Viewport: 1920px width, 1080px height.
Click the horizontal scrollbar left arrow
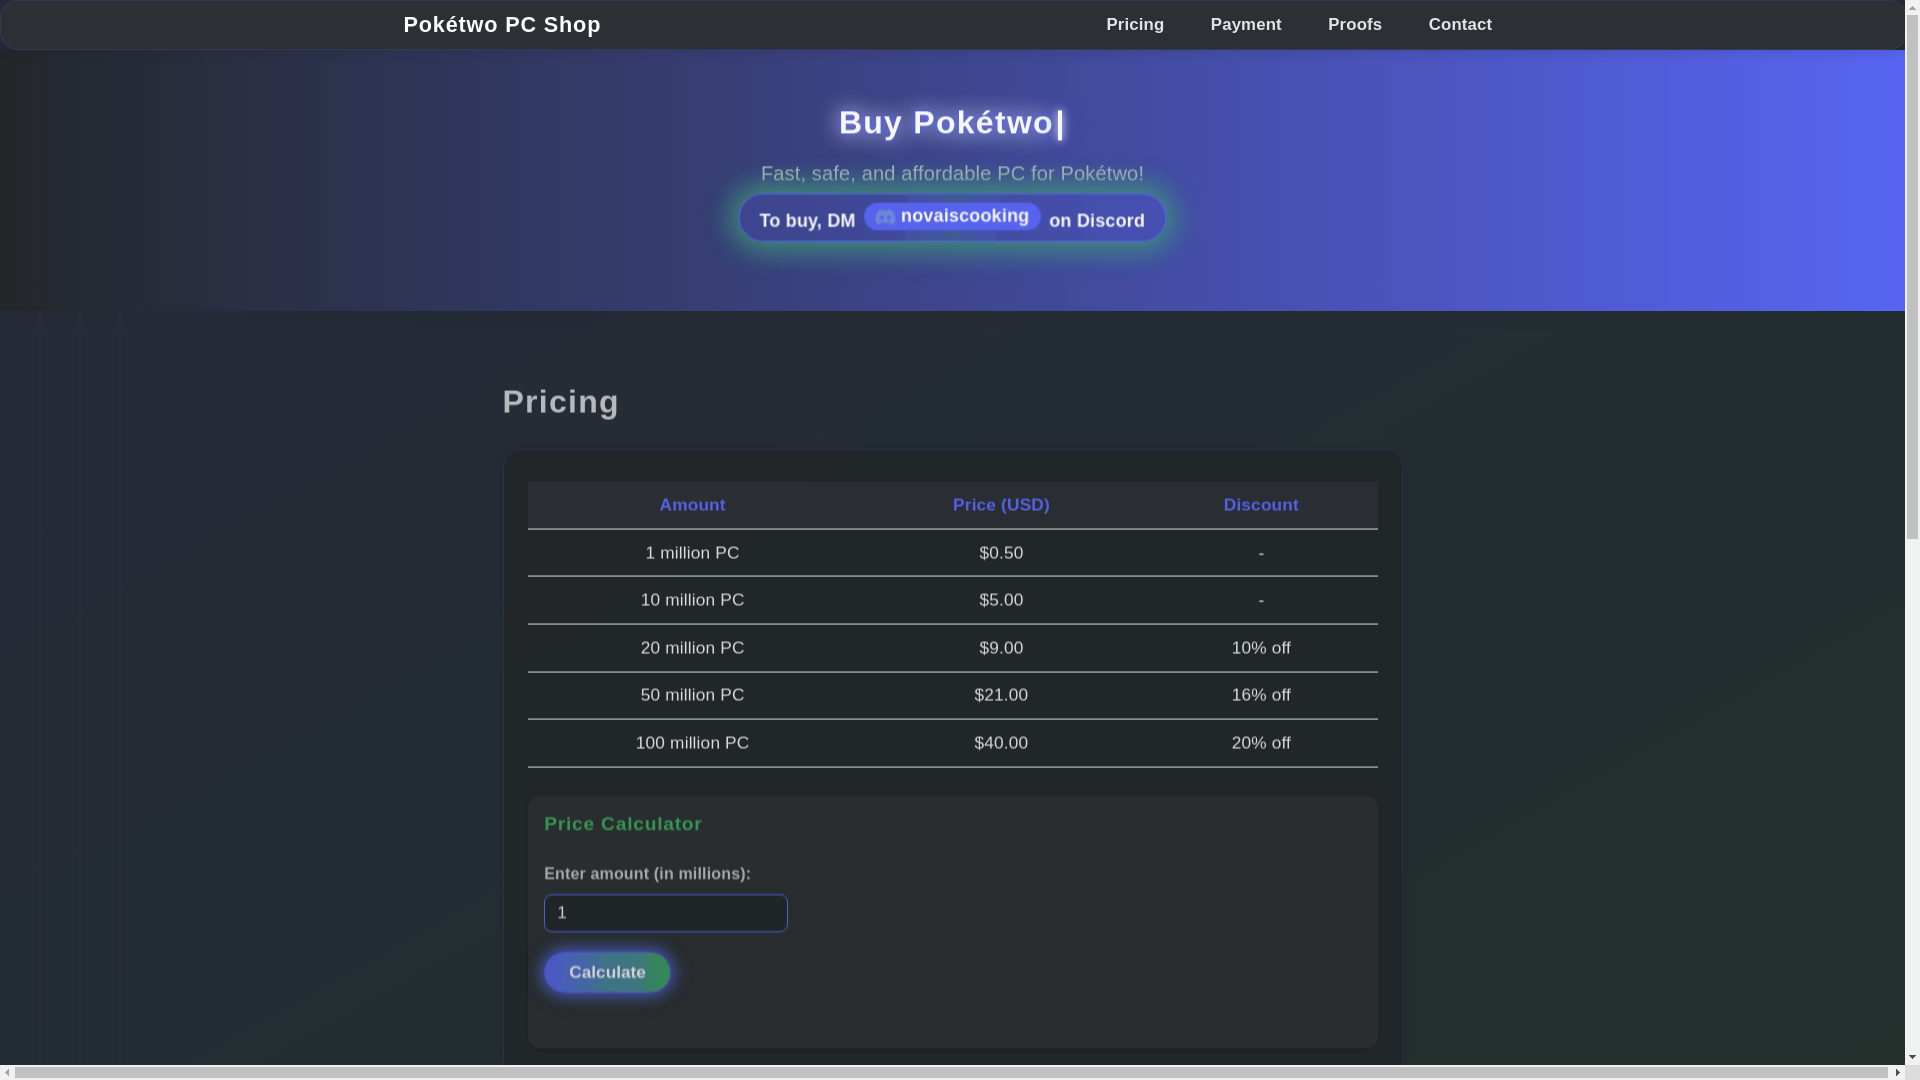[8, 1073]
